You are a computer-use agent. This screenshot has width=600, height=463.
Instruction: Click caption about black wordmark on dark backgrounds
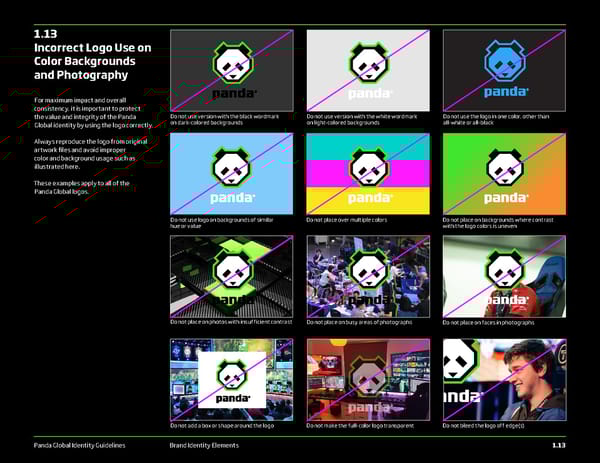coord(225,119)
